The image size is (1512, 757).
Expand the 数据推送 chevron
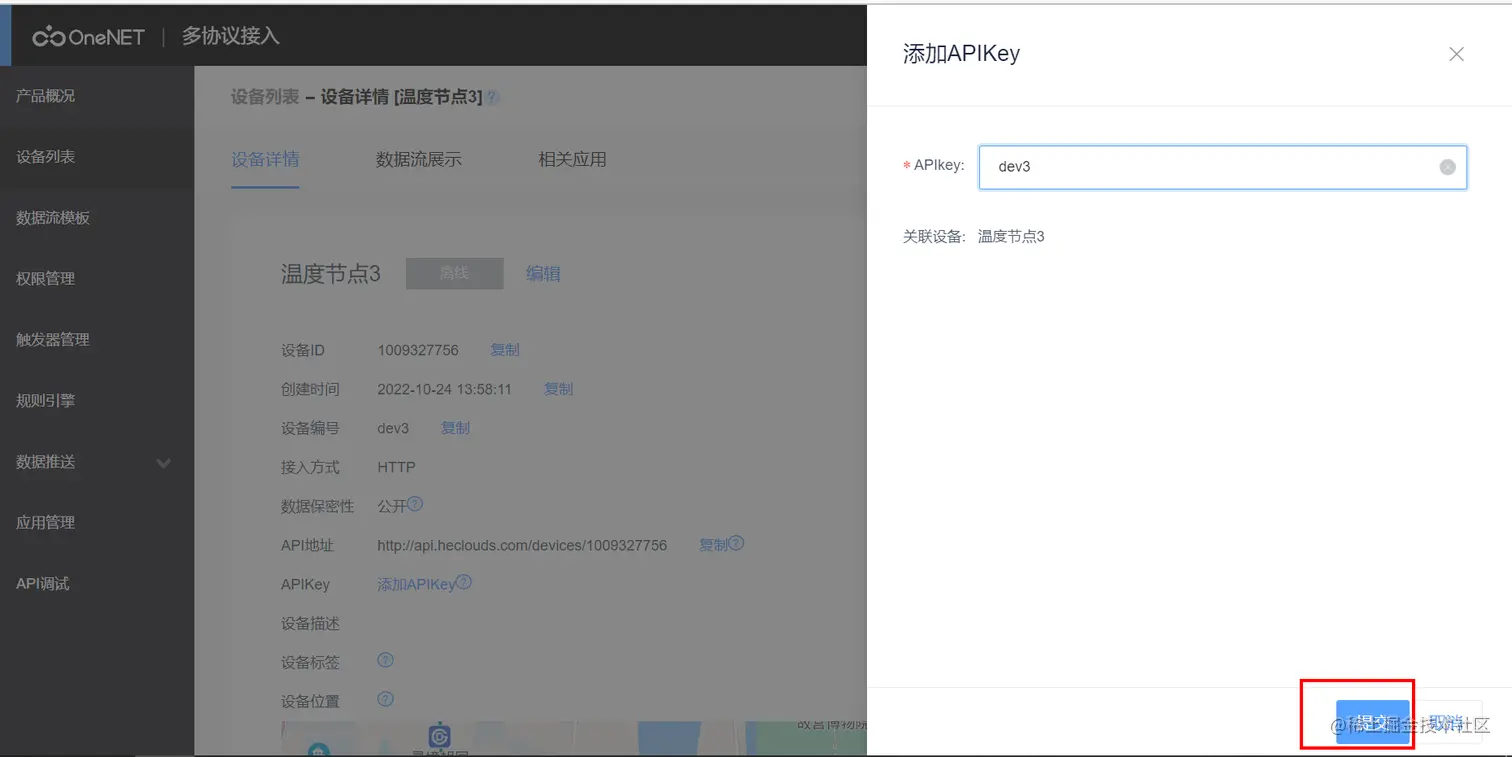(x=164, y=462)
